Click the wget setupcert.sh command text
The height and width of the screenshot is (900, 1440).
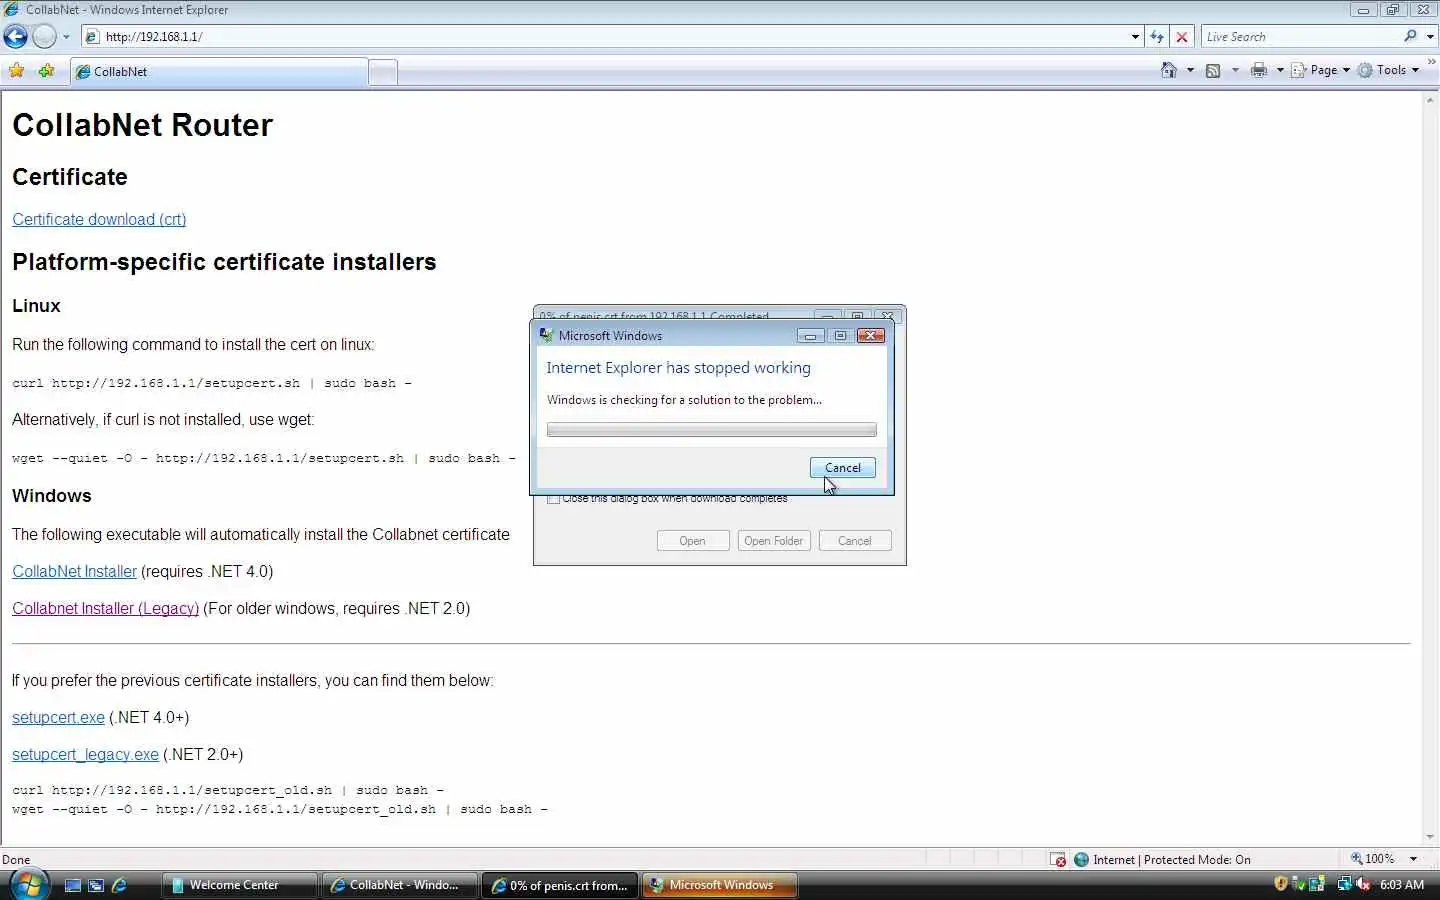tap(264, 459)
